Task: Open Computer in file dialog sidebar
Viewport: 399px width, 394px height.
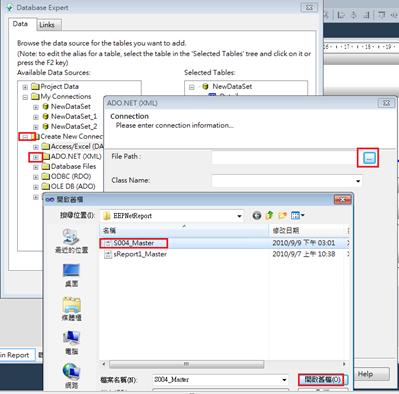Action: [x=71, y=342]
